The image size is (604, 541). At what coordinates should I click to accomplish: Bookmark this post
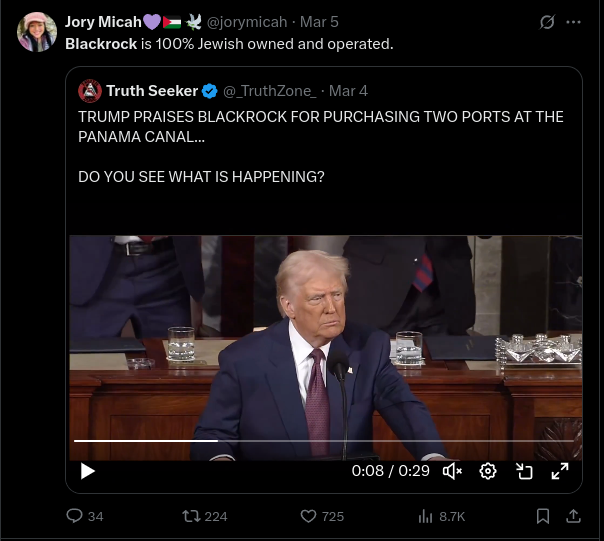[x=542, y=516]
